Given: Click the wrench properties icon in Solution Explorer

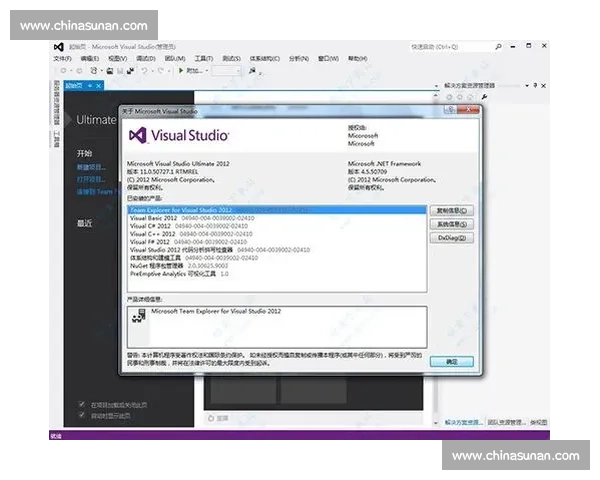Looking at the screenshot, I should click(x=484, y=97).
